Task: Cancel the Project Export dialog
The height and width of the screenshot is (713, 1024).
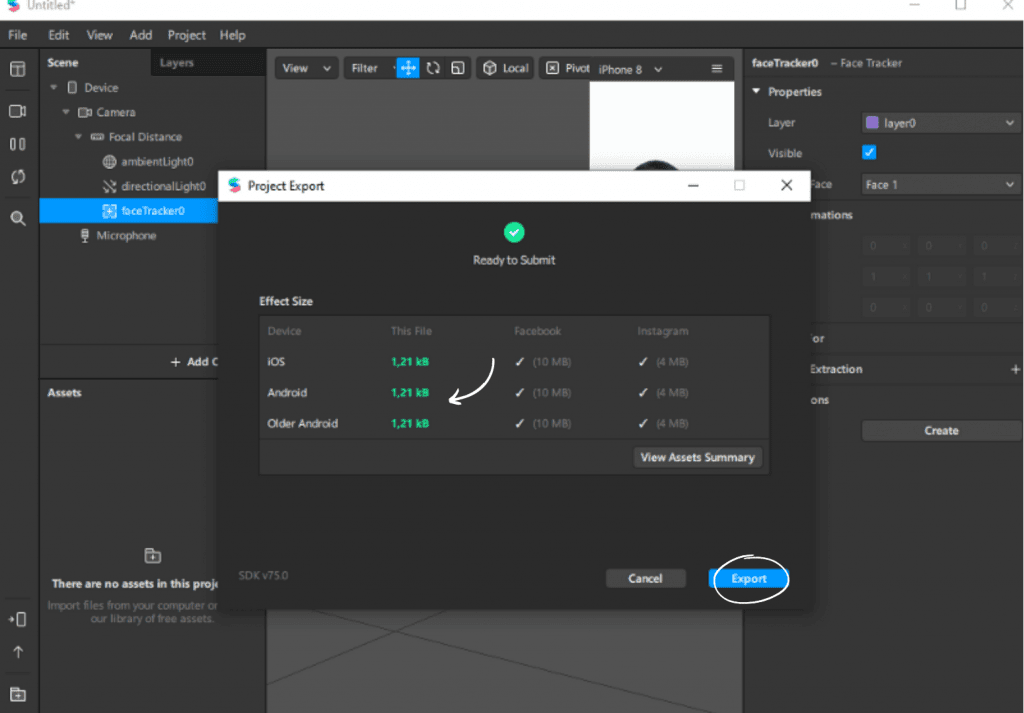Action: click(645, 578)
